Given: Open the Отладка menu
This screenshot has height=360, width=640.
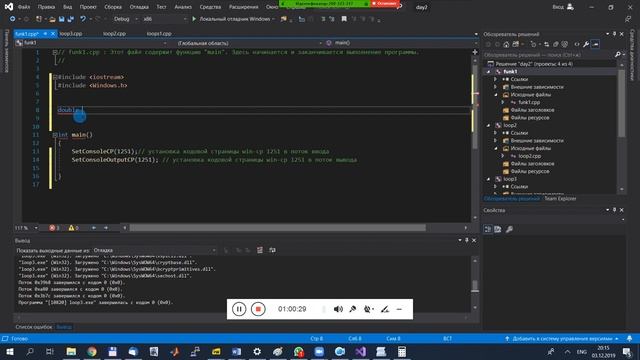Looking at the screenshot, I should pyautogui.click(x=139, y=7).
